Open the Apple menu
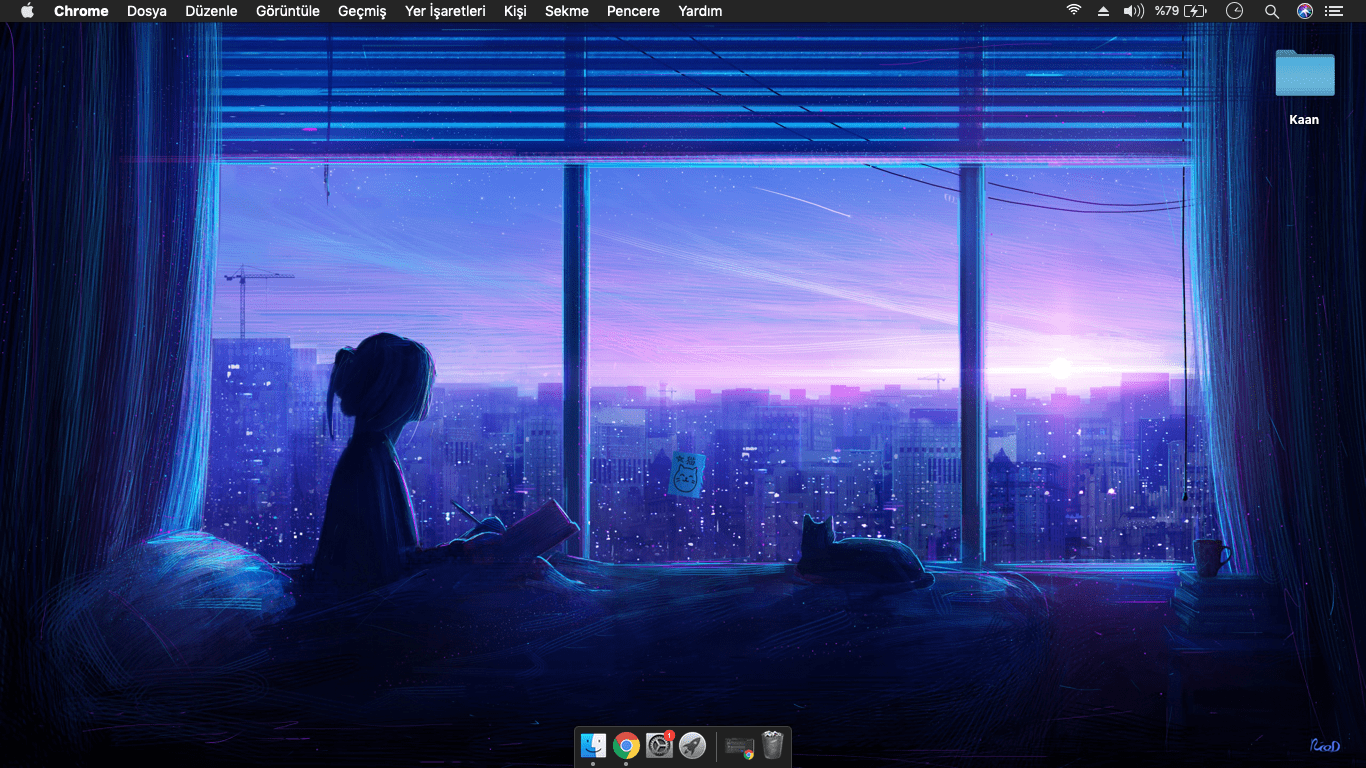Viewport: 1366px width, 768px height. (27, 11)
